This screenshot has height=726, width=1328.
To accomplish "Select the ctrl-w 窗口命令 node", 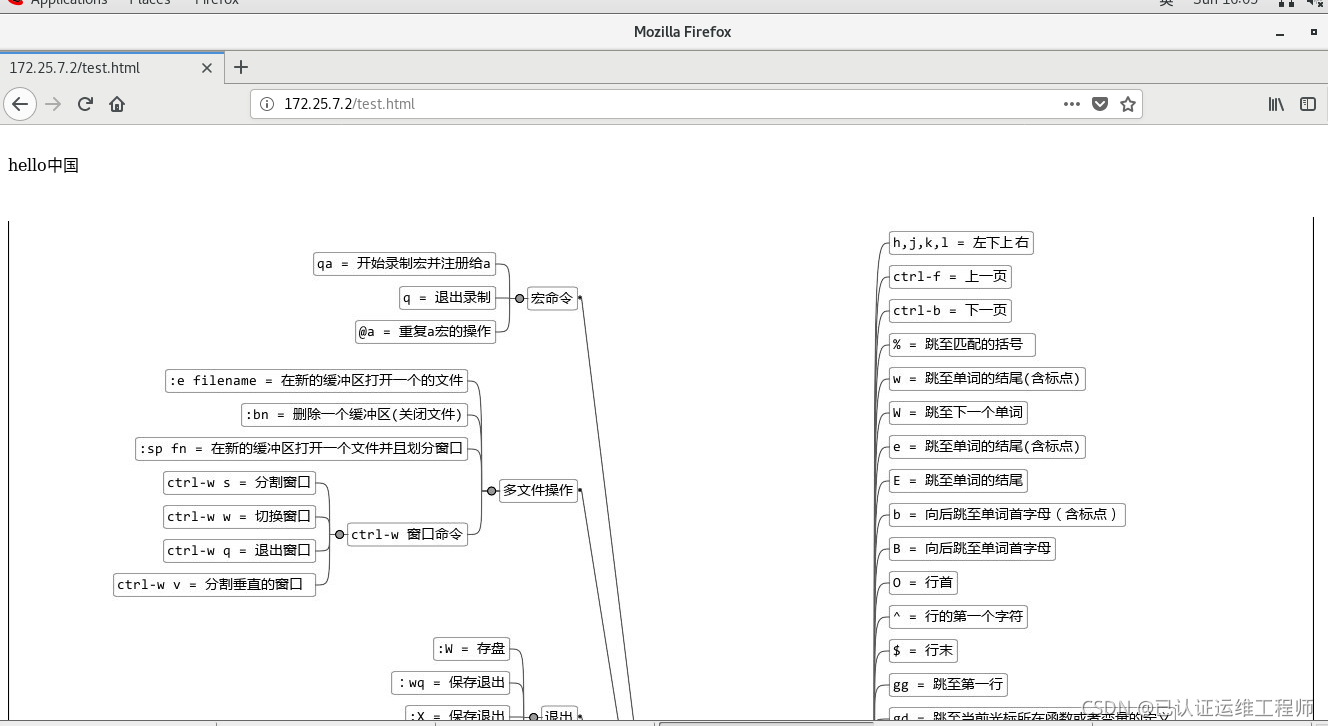I will (407, 535).
